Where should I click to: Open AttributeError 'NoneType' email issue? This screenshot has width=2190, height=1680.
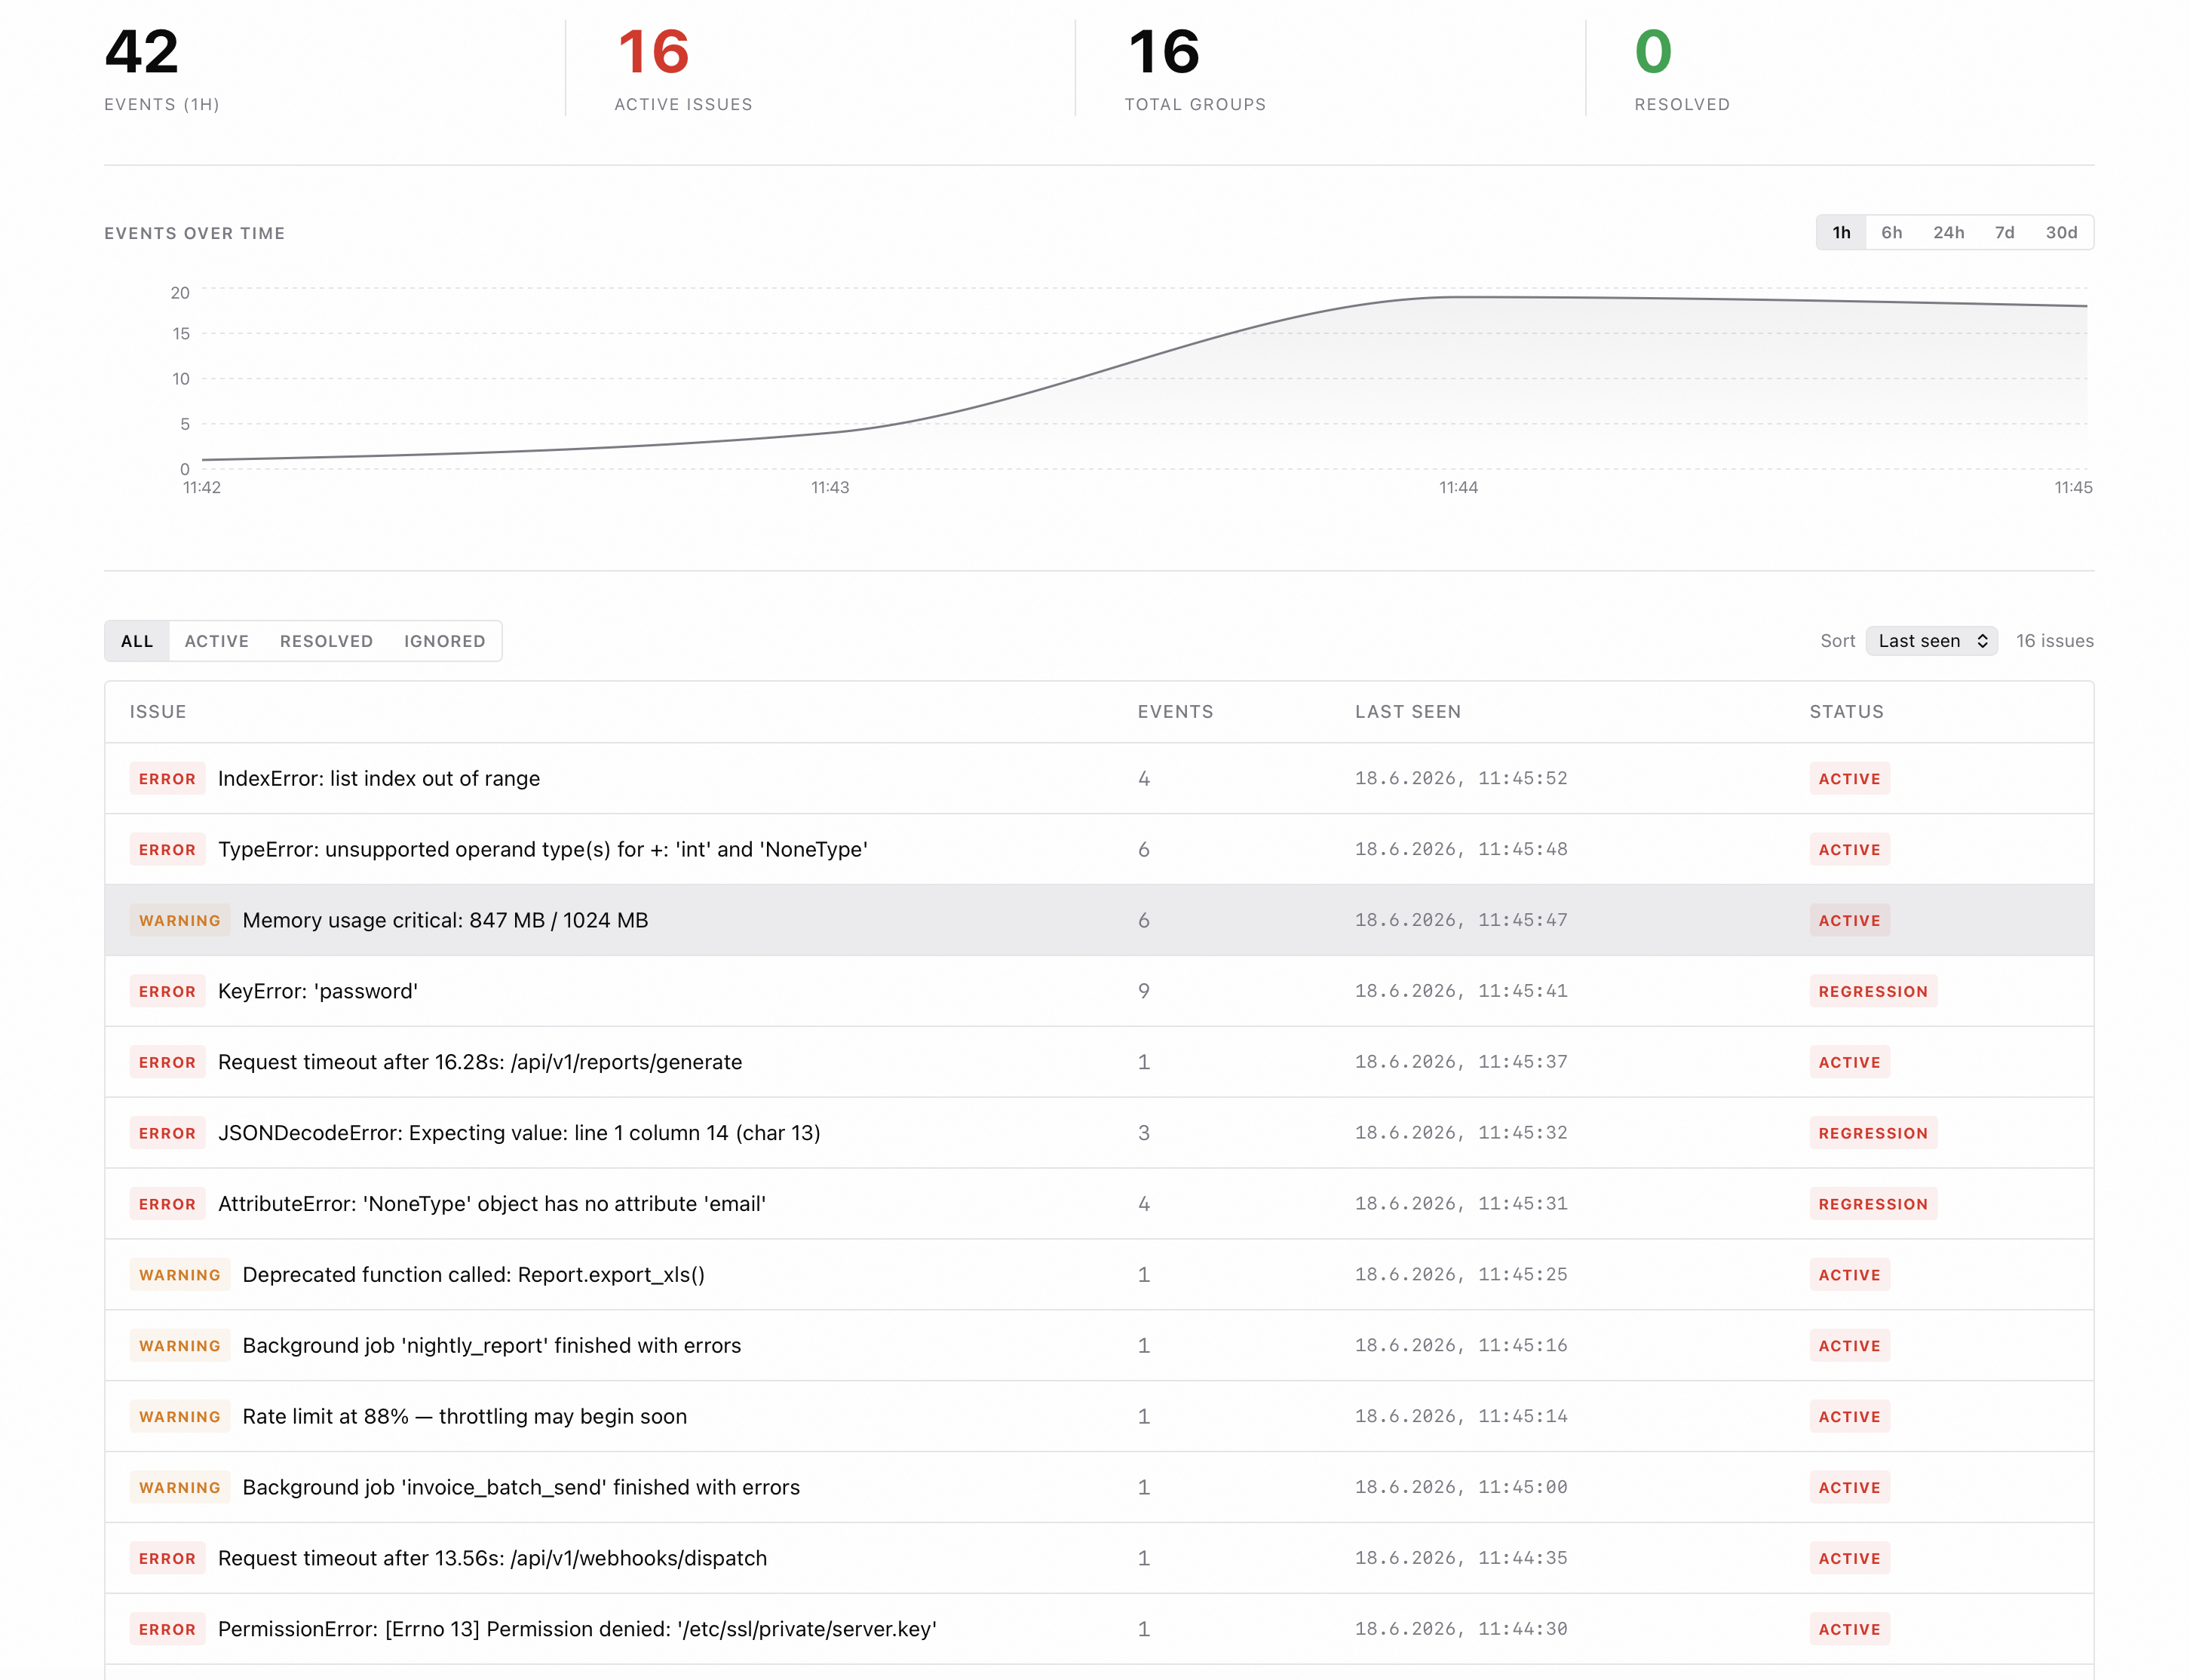click(x=1099, y=1204)
